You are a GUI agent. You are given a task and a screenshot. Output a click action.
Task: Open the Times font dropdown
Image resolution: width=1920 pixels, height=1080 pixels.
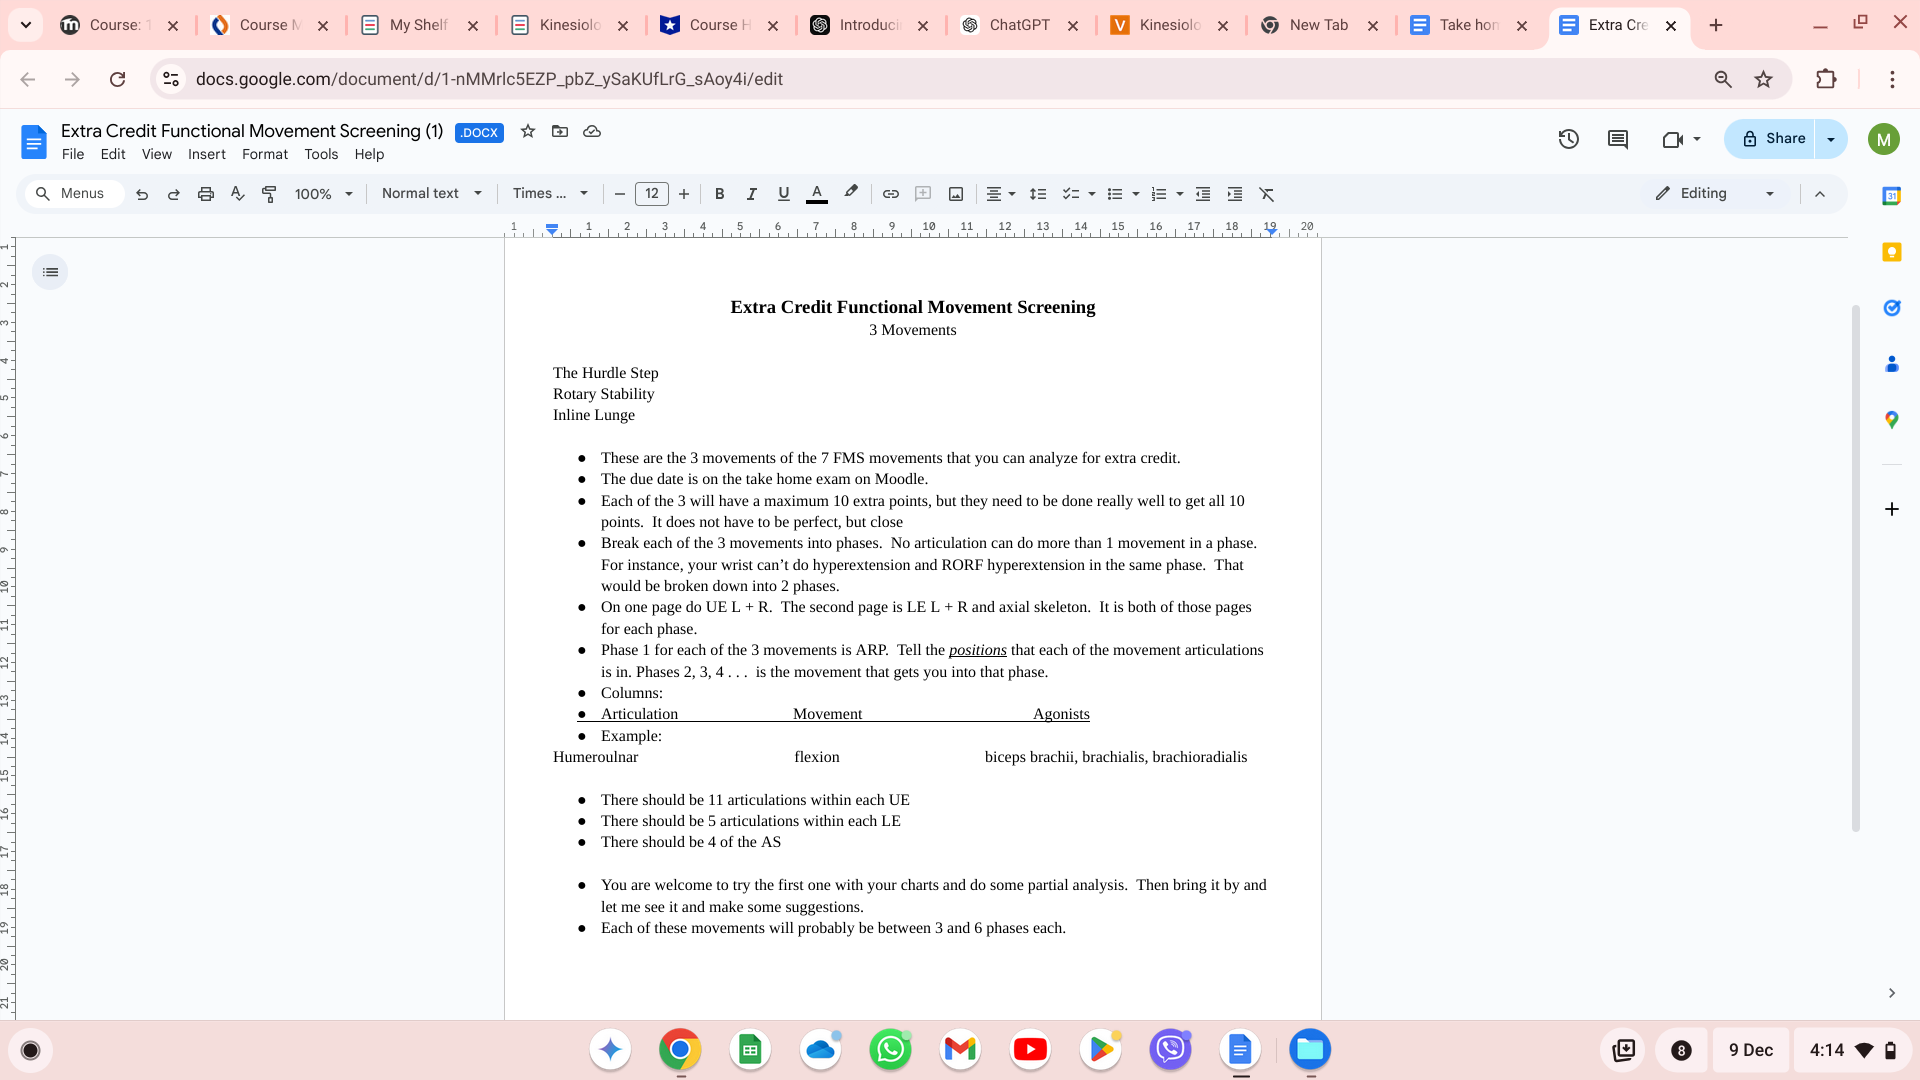pos(550,194)
